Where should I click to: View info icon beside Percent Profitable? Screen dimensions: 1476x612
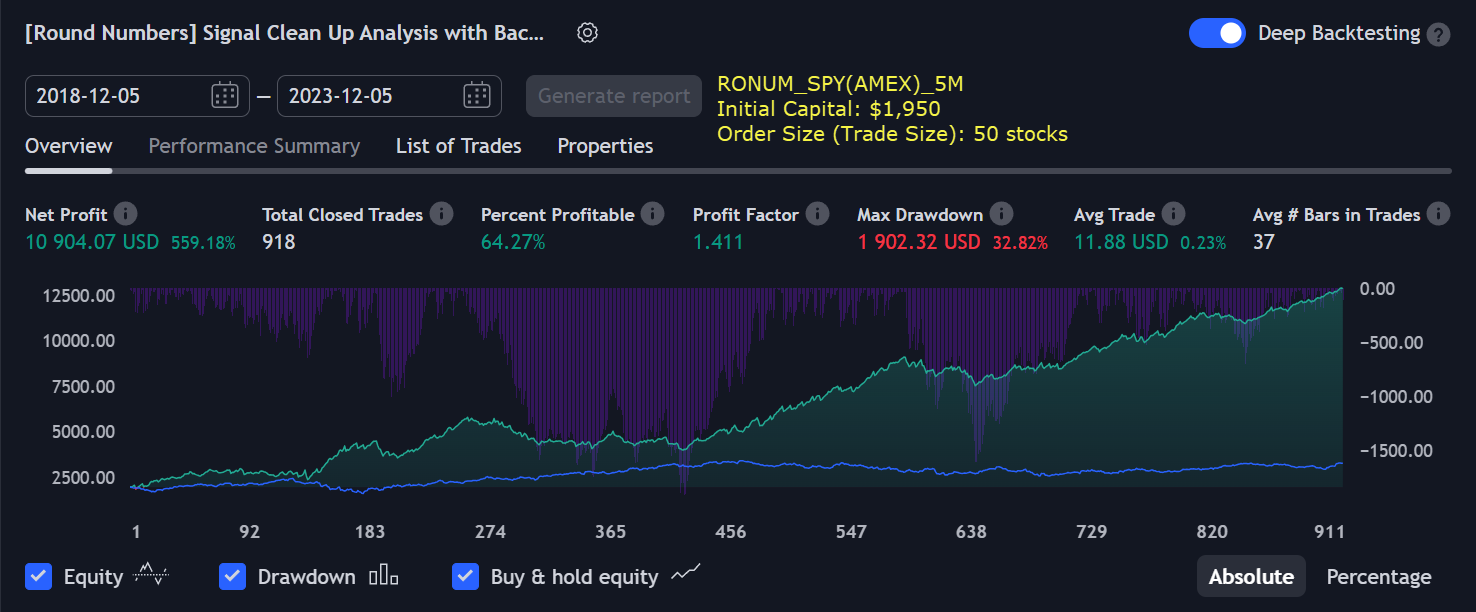[x=652, y=214]
